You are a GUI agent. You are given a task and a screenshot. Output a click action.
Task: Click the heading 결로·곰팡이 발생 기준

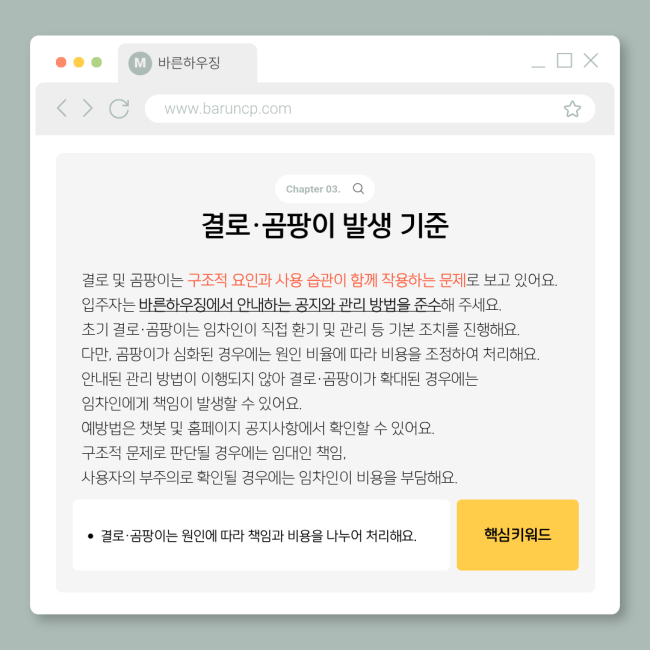pos(325,225)
